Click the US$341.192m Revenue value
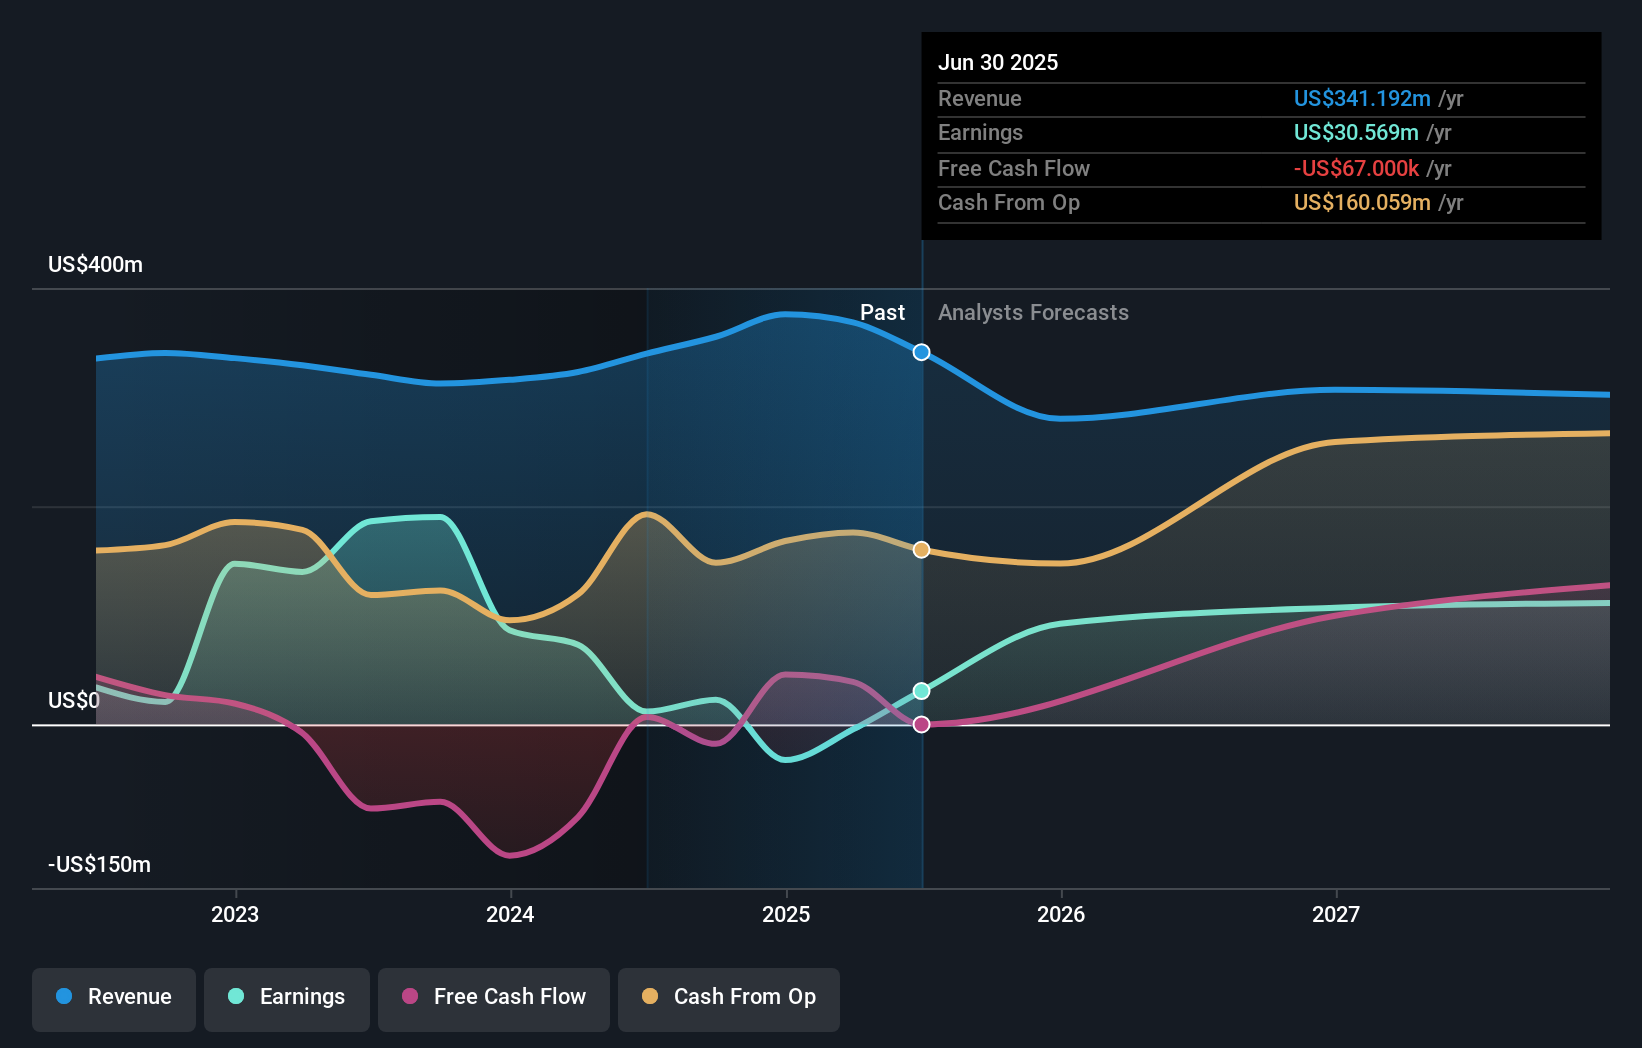 coord(1361,99)
